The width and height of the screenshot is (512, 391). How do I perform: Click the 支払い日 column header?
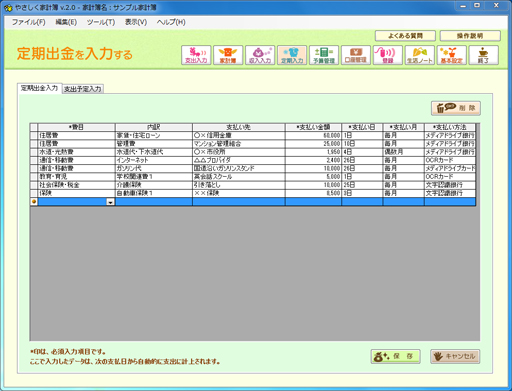tap(362, 127)
